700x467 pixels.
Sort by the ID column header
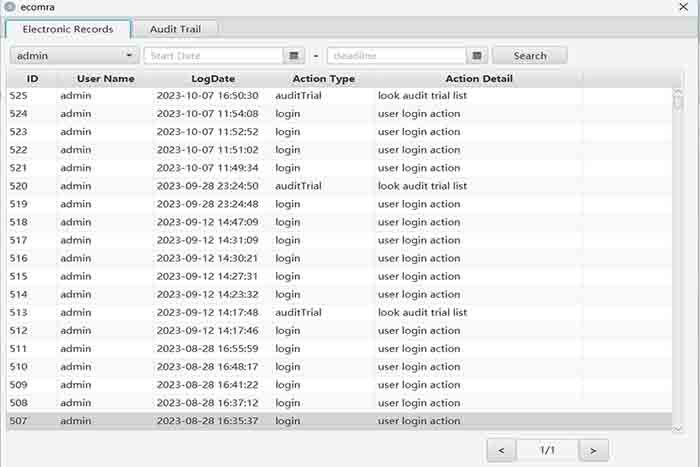(x=32, y=78)
